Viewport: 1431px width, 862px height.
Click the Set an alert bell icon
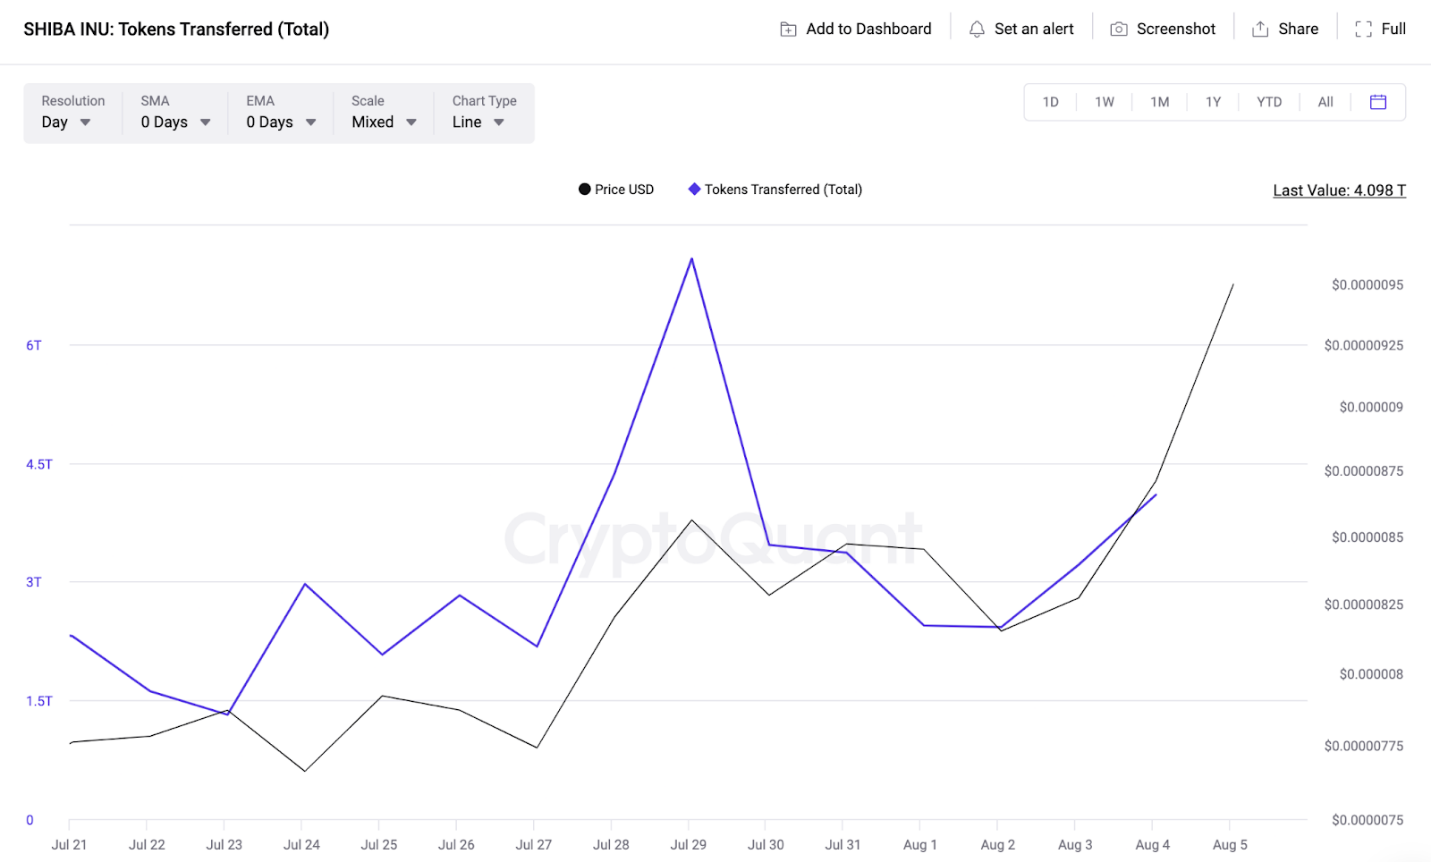coord(977,29)
